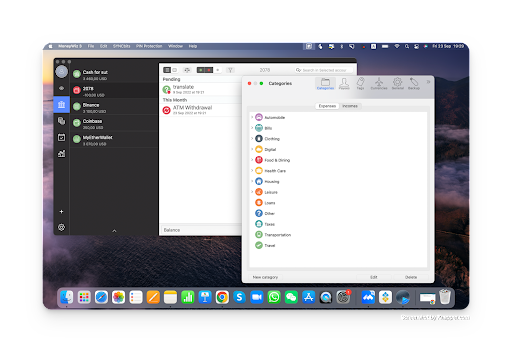Show more settings tabs via the double chevron

tap(428, 82)
